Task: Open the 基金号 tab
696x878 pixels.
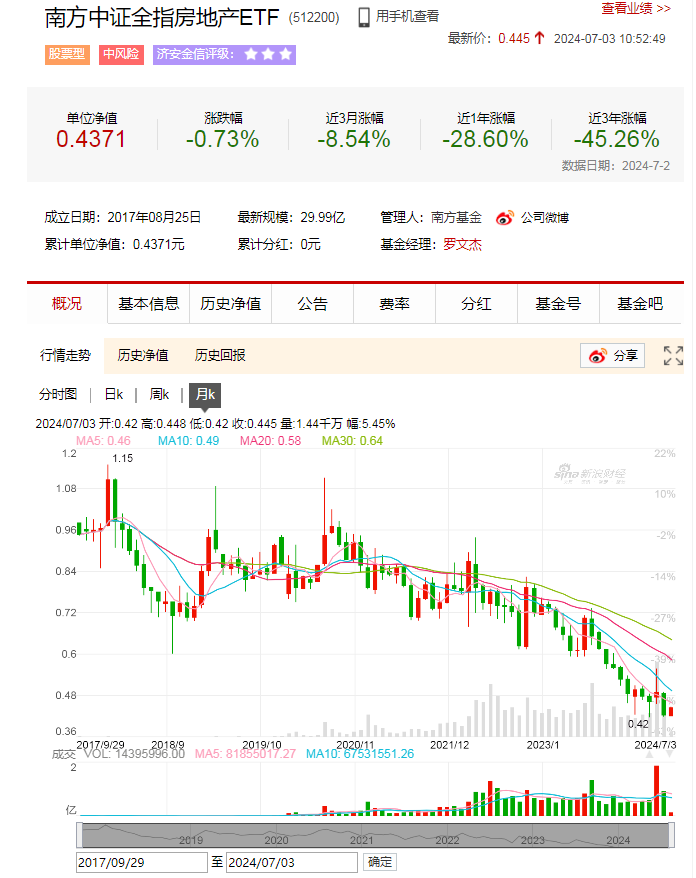Action: (x=558, y=303)
